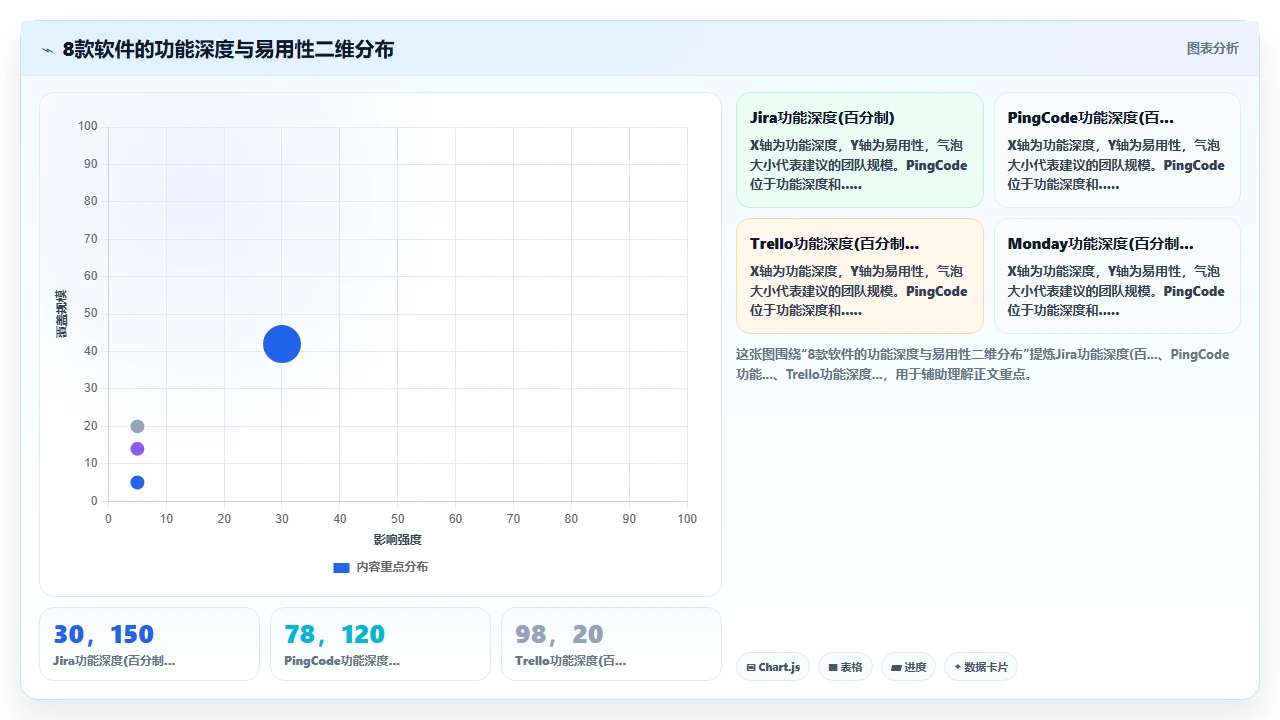Click the 内容重点分布 legend label
The image size is (1280, 720).
(392, 567)
